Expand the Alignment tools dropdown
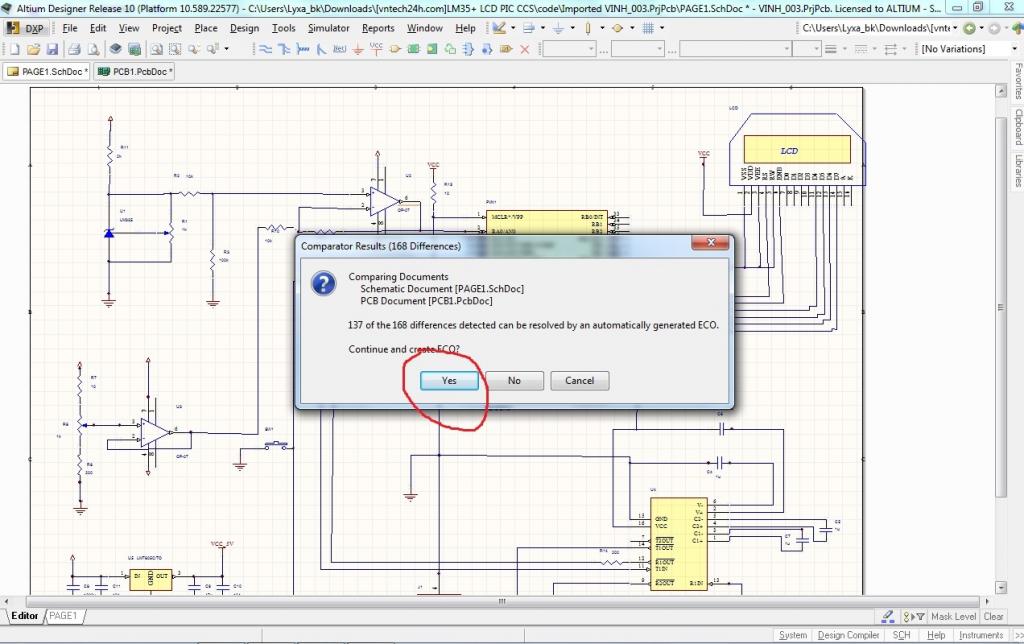 (x=543, y=28)
